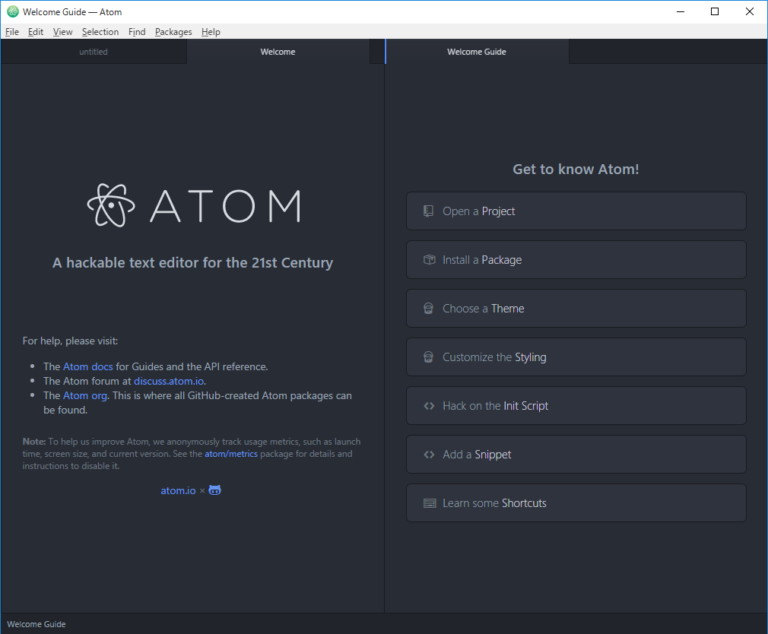This screenshot has height=634, width=768.
Task: Maximize the Atom window
Action: [x=715, y=12]
